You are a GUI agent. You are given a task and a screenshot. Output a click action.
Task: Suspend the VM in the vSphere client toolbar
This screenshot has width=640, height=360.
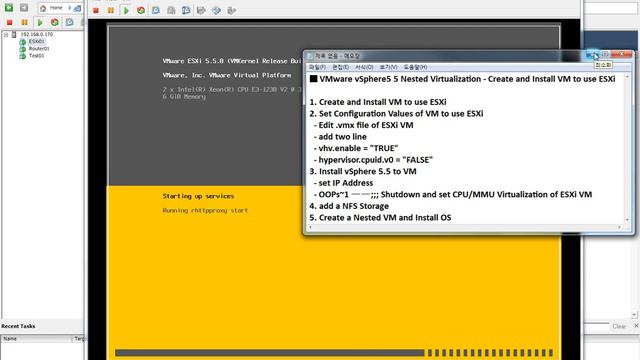coord(24,22)
